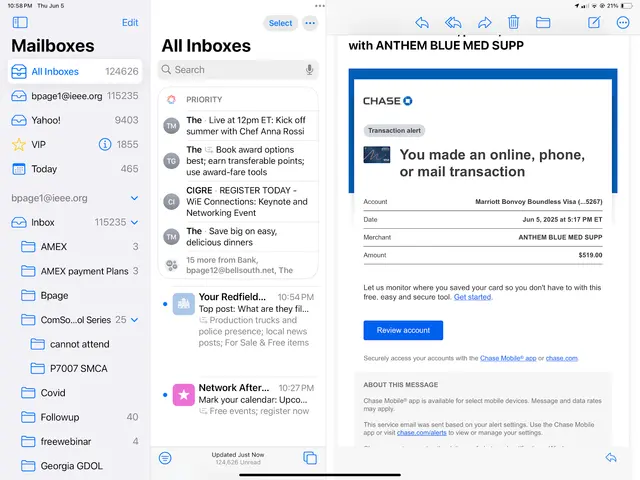Open the Chase Mobile app link

coord(508,358)
